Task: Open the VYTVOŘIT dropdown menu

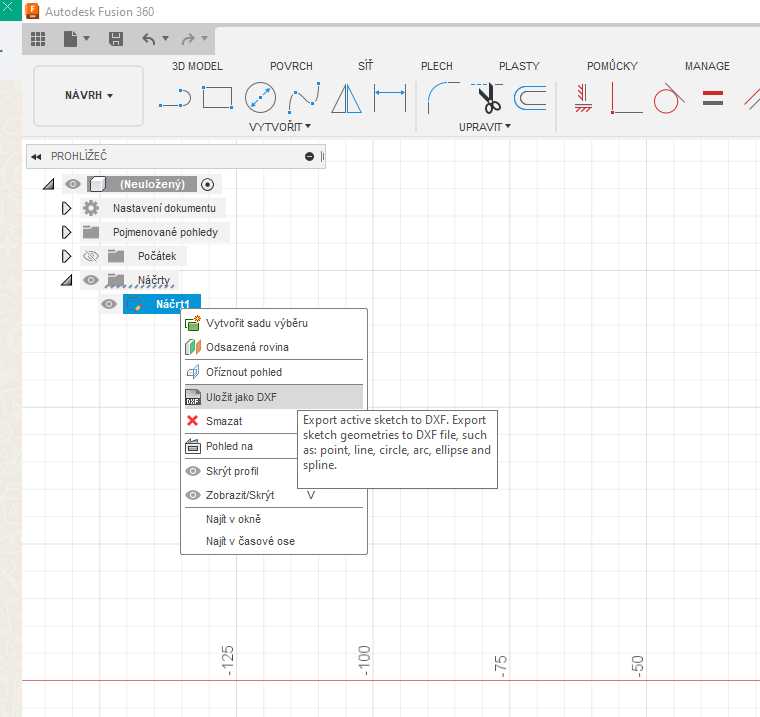Action: click(280, 127)
